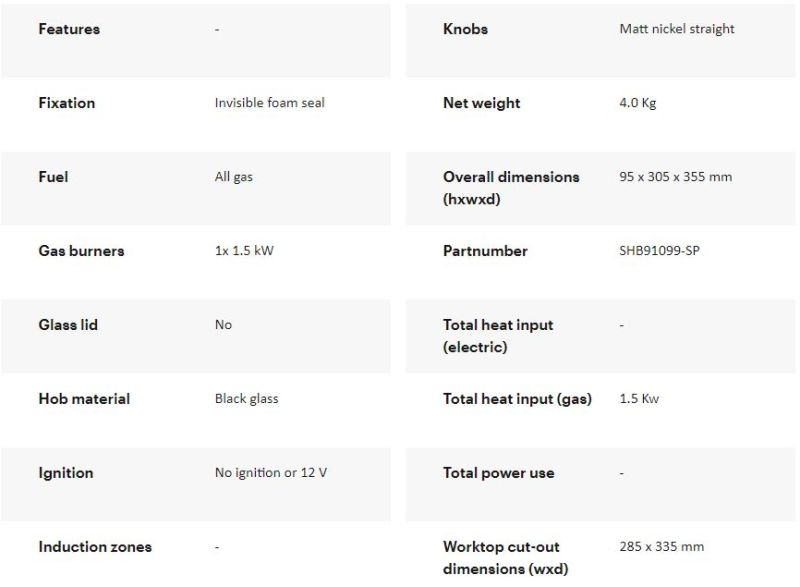Click the '4.0 Kg' net weight value
This screenshot has width=800, height=587.
click(x=638, y=103)
